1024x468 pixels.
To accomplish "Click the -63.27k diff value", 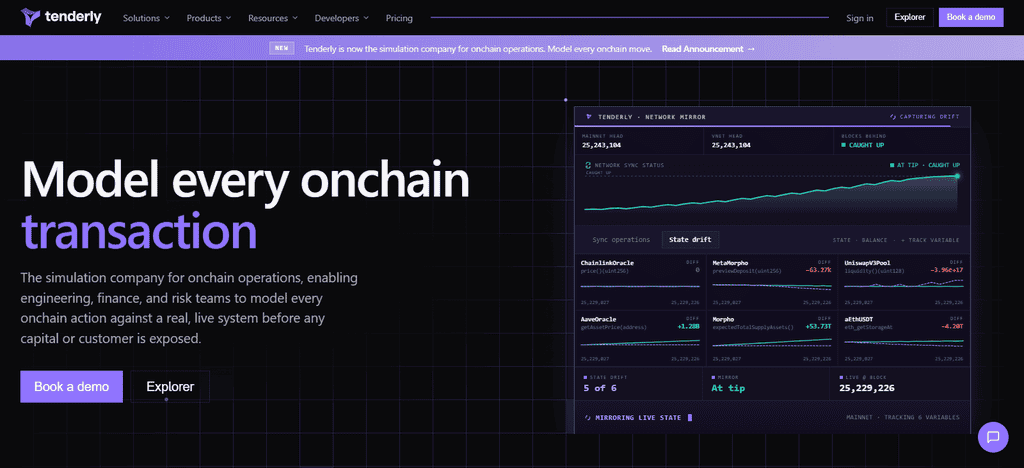I will pyautogui.click(x=818, y=269).
